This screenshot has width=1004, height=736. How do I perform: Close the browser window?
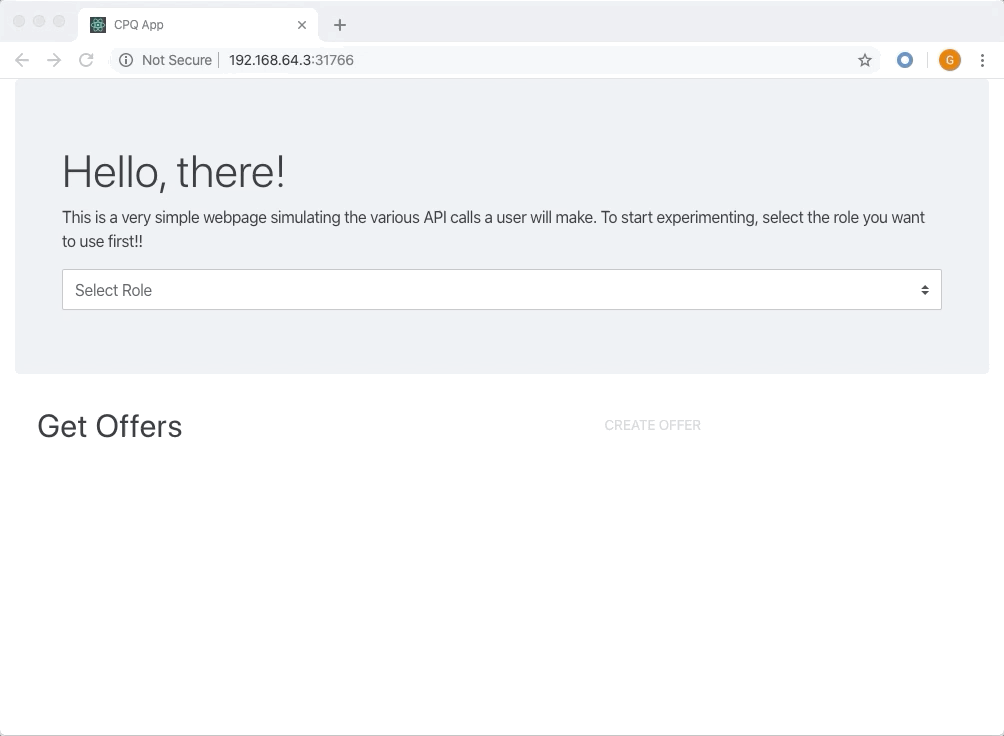pos(19,21)
